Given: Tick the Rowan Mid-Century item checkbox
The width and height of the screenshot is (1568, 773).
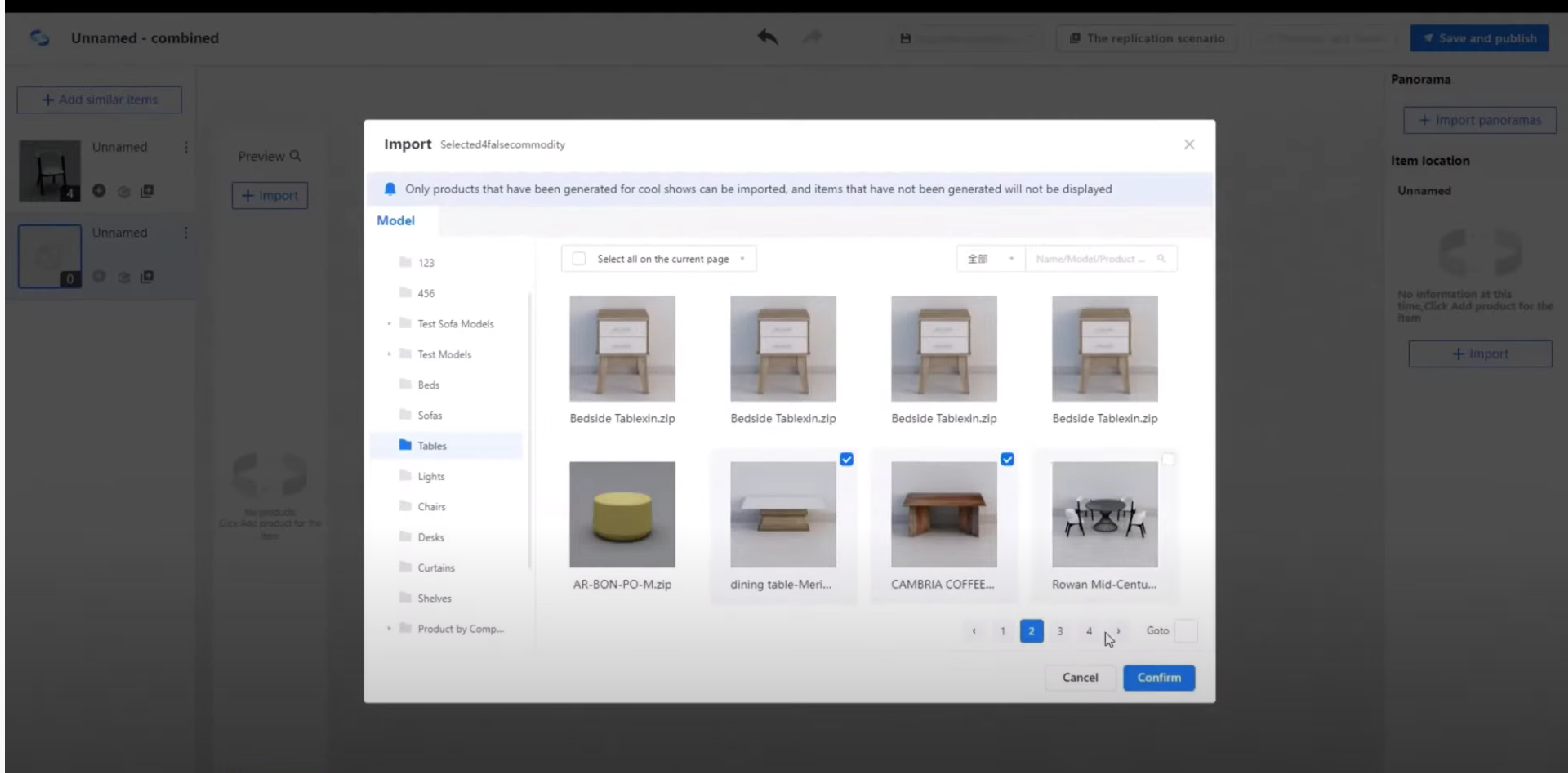Looking at the screenshot, I should click(1168, 459).
